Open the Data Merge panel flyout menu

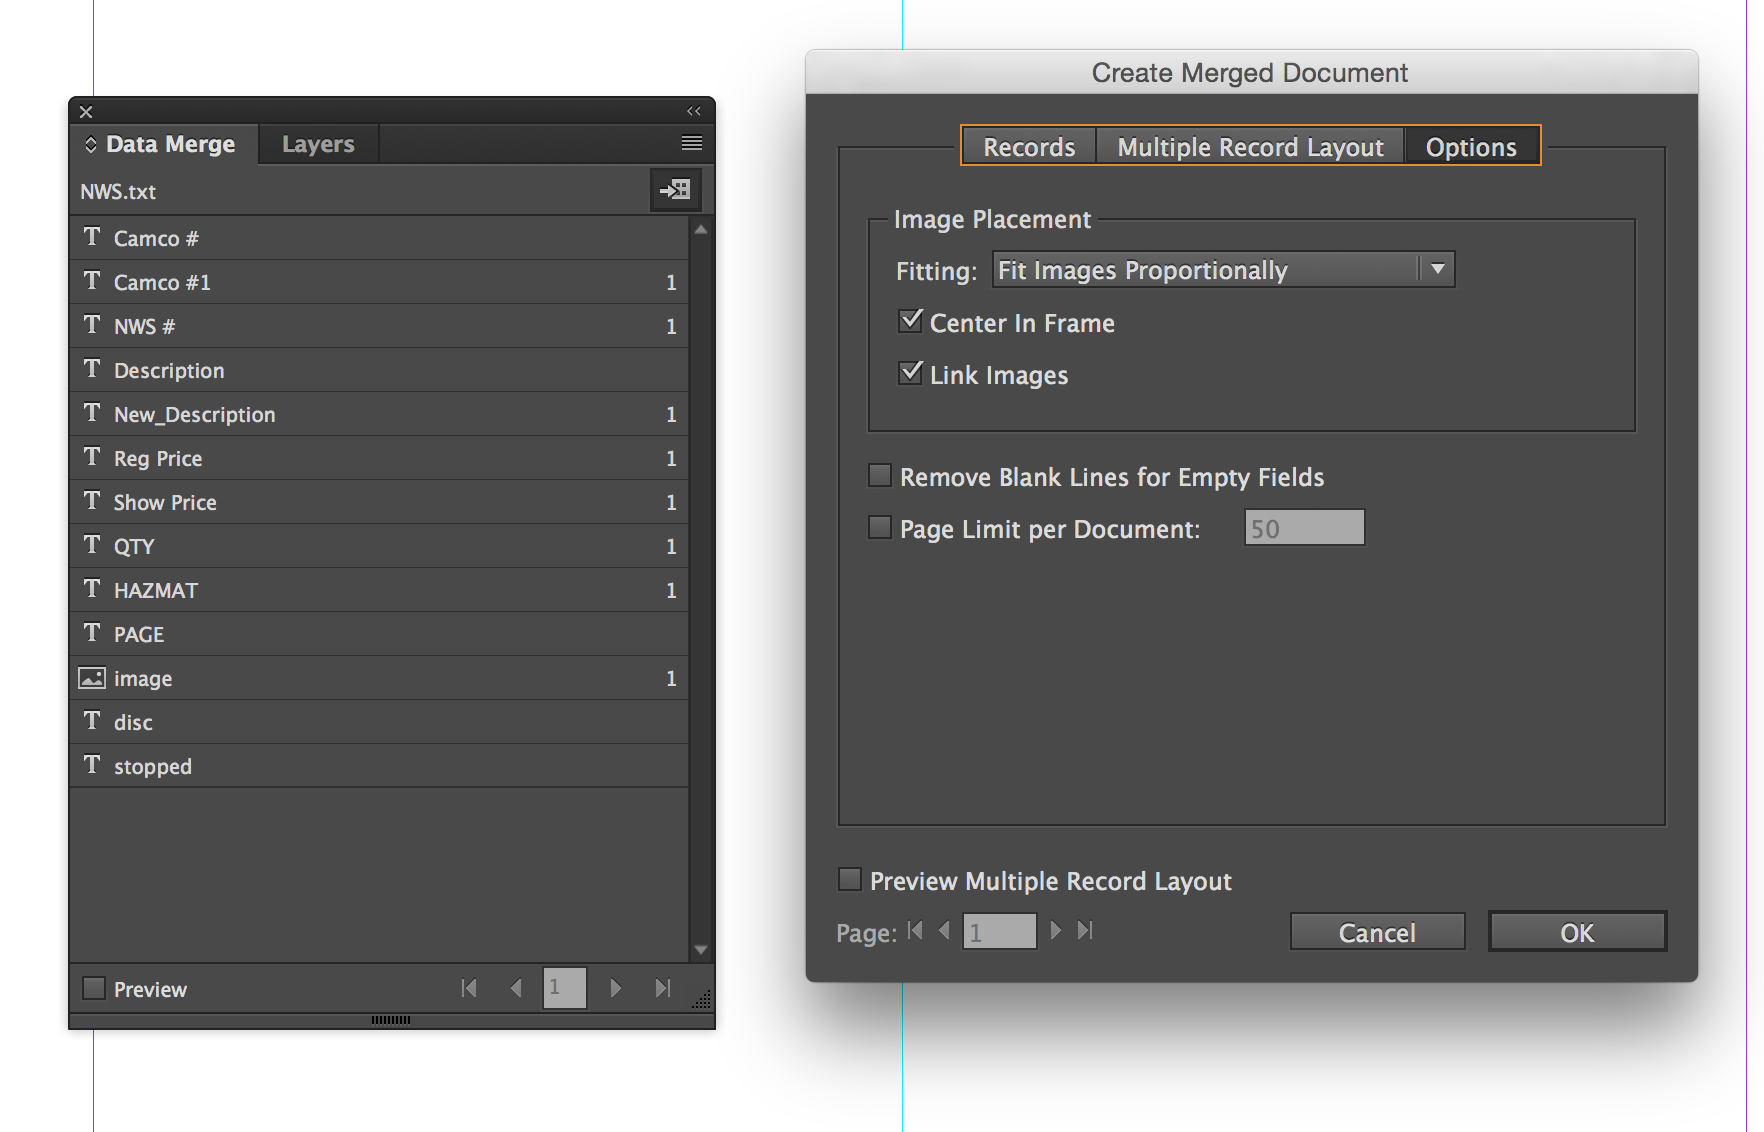click(691, 143)
